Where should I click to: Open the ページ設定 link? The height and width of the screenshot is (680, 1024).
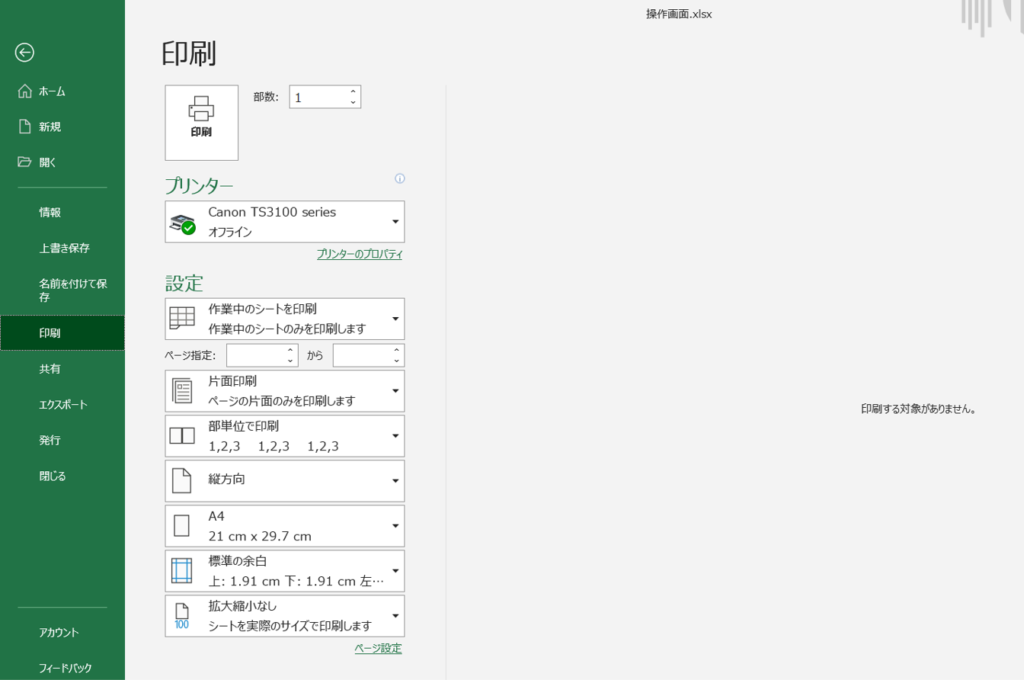pyautogui.click(x=378, y=649)
